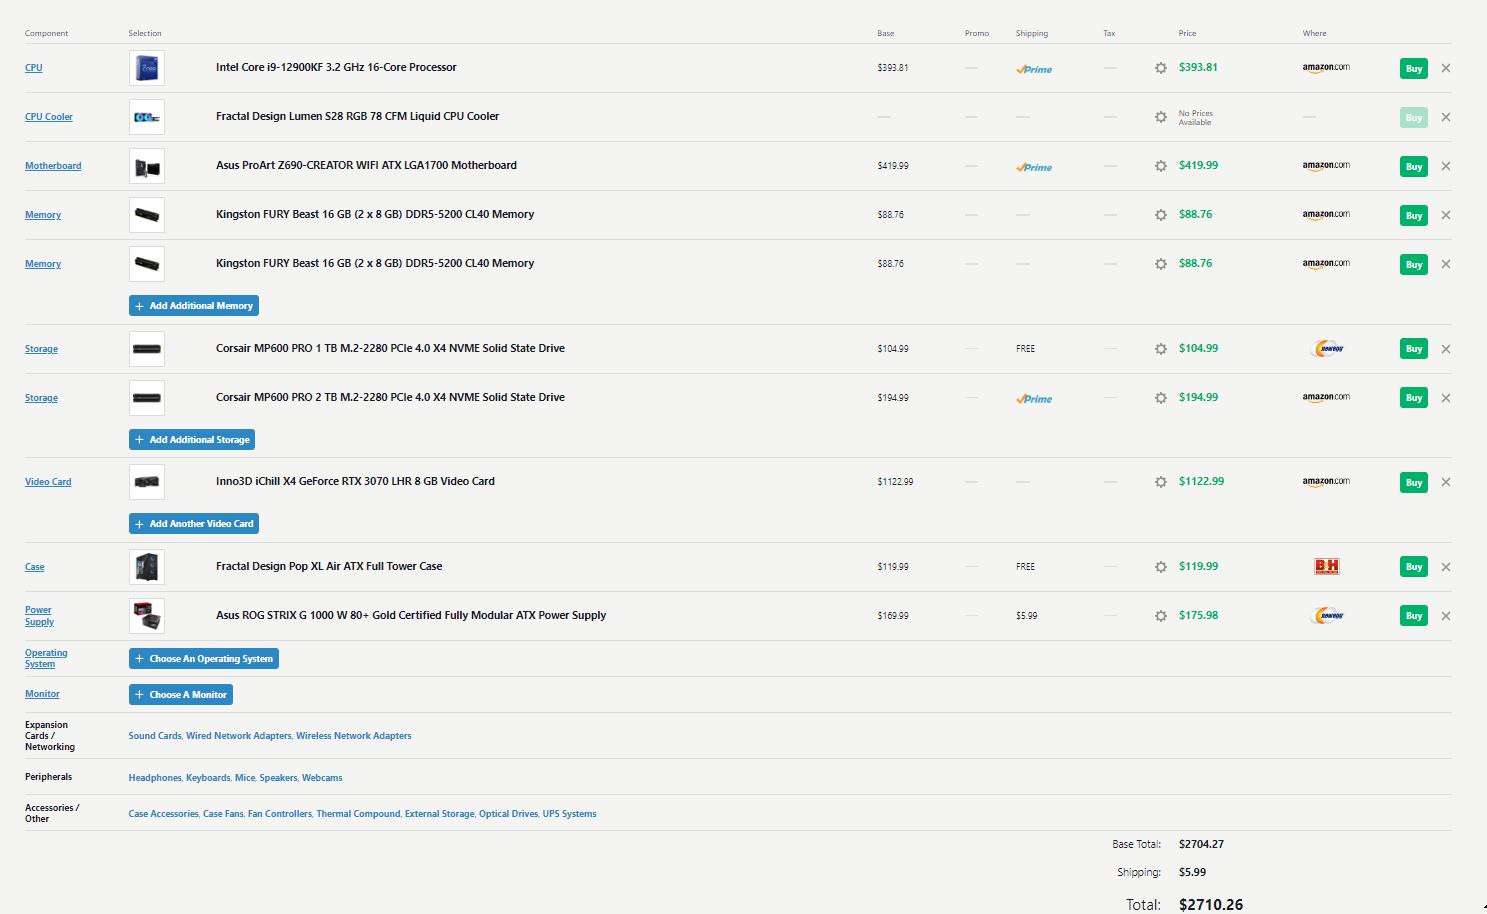The width and height of the screenshot is (1487, 914).
Task: Open Wireless Network Adapters link
Action: click(354, 736)
